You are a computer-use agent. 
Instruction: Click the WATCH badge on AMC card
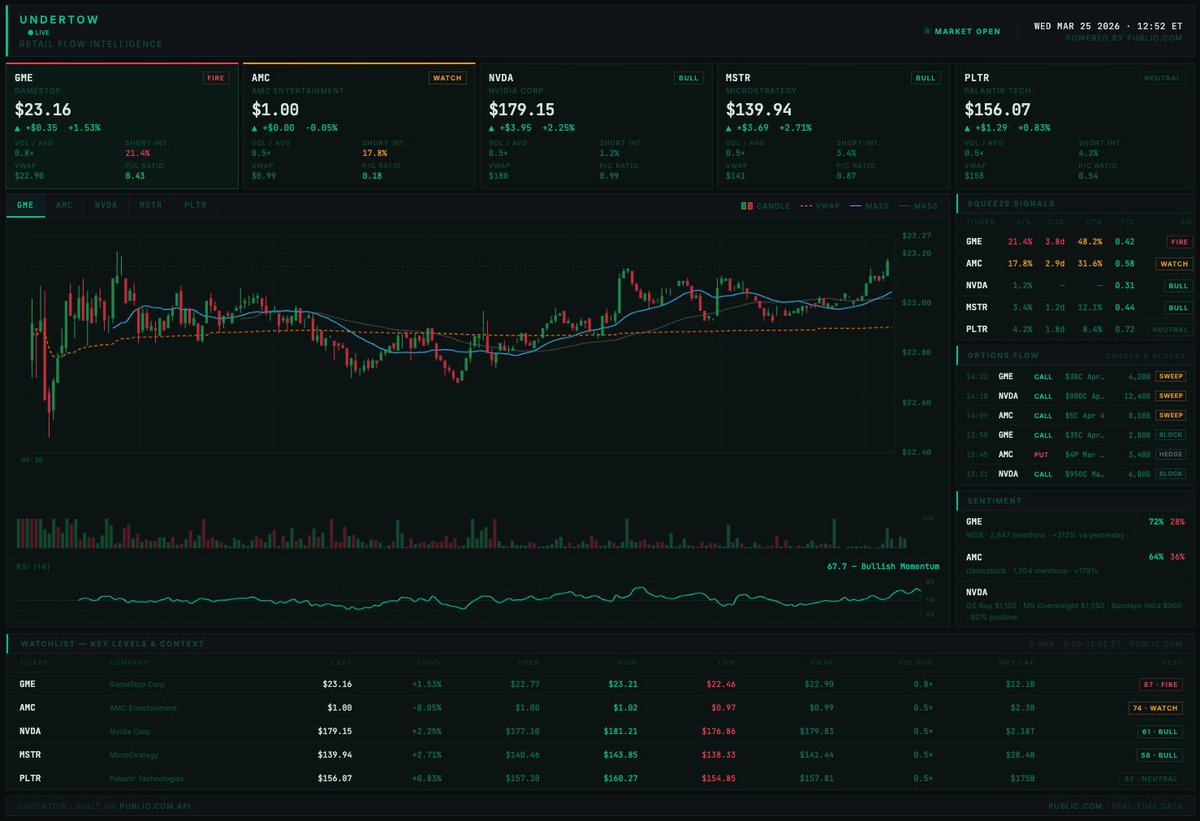pos(447,77)
